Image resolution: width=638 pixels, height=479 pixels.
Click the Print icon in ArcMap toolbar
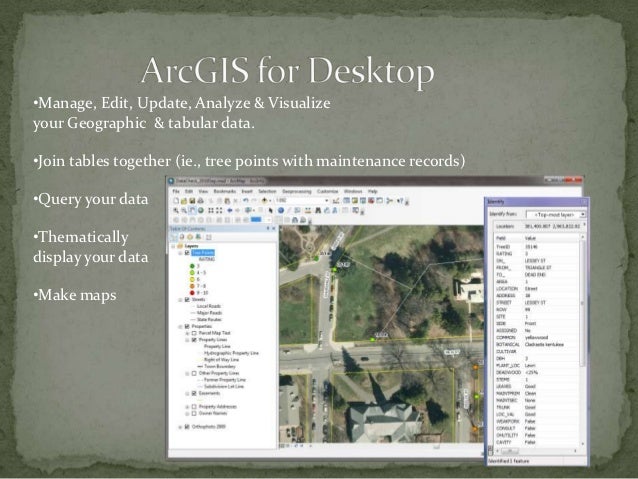coord(200,201)
